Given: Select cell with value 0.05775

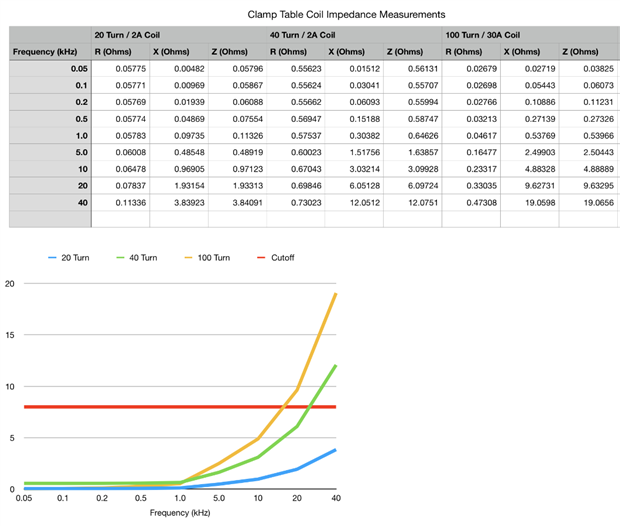Looking at the screenshot, I should [x=121, y=68].
